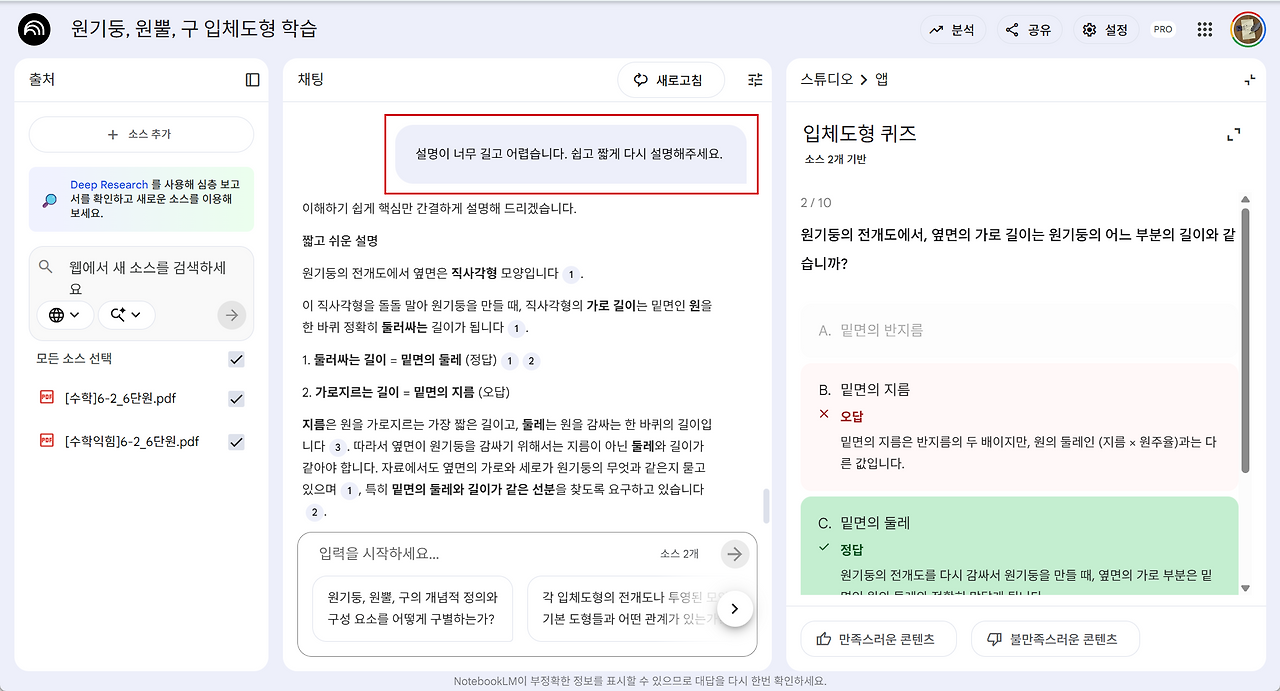Viewport: 1280px width, 691px height.
Task: Click the PRO badge
Action: tap(1163, 30)
